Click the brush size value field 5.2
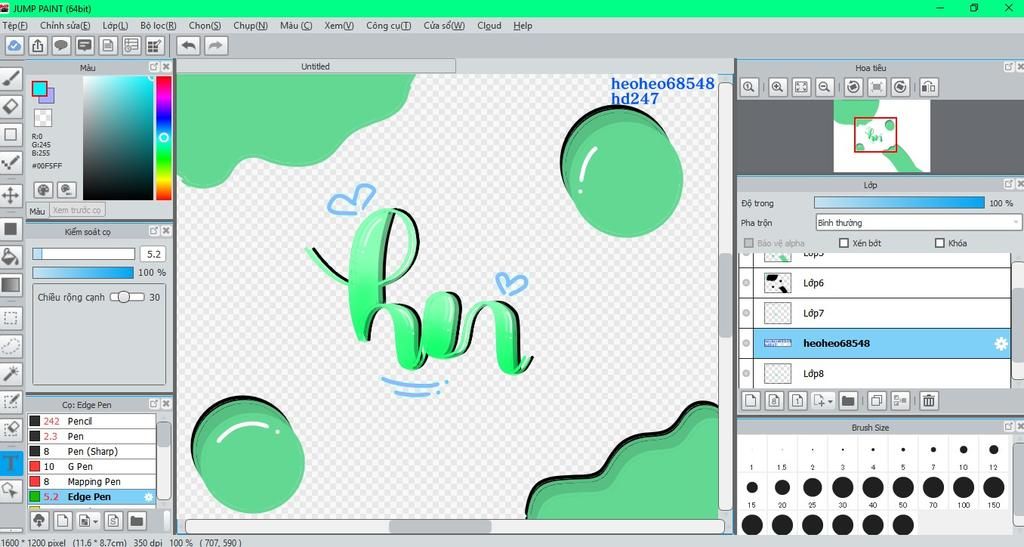1024x547 pixels. (x=153, y=254)
